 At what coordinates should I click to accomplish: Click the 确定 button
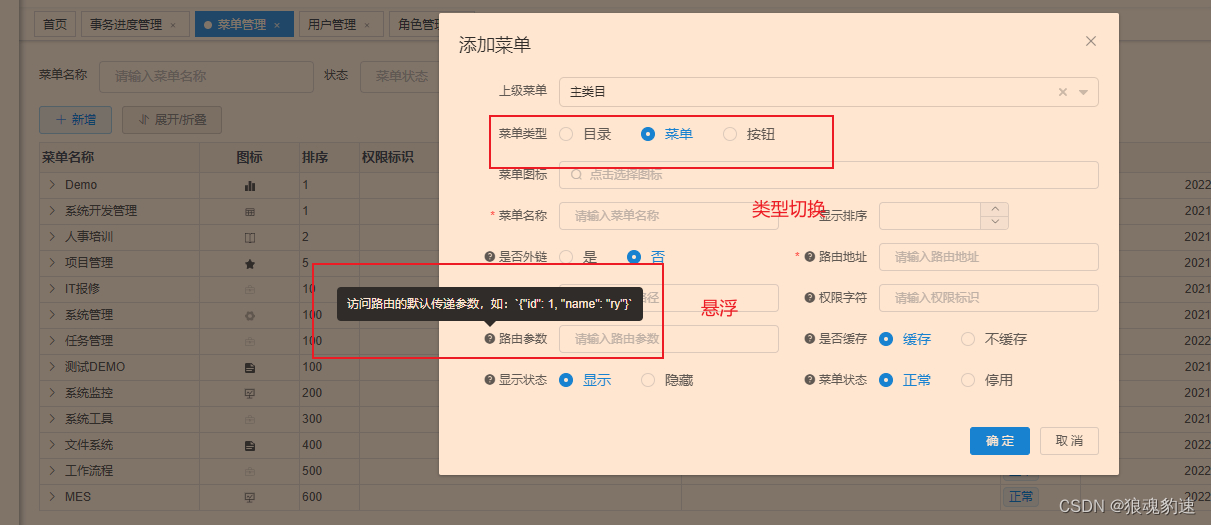1000,441
